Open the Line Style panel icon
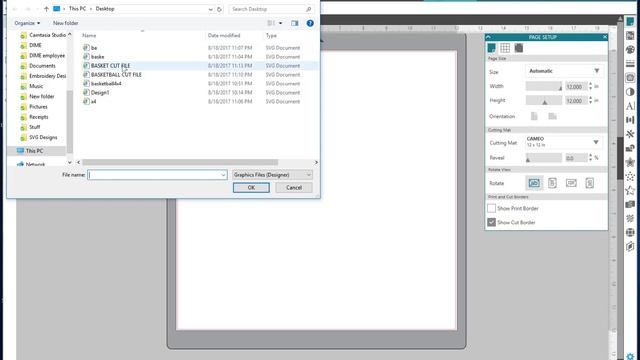640x360 pixels. coord(630,64)
